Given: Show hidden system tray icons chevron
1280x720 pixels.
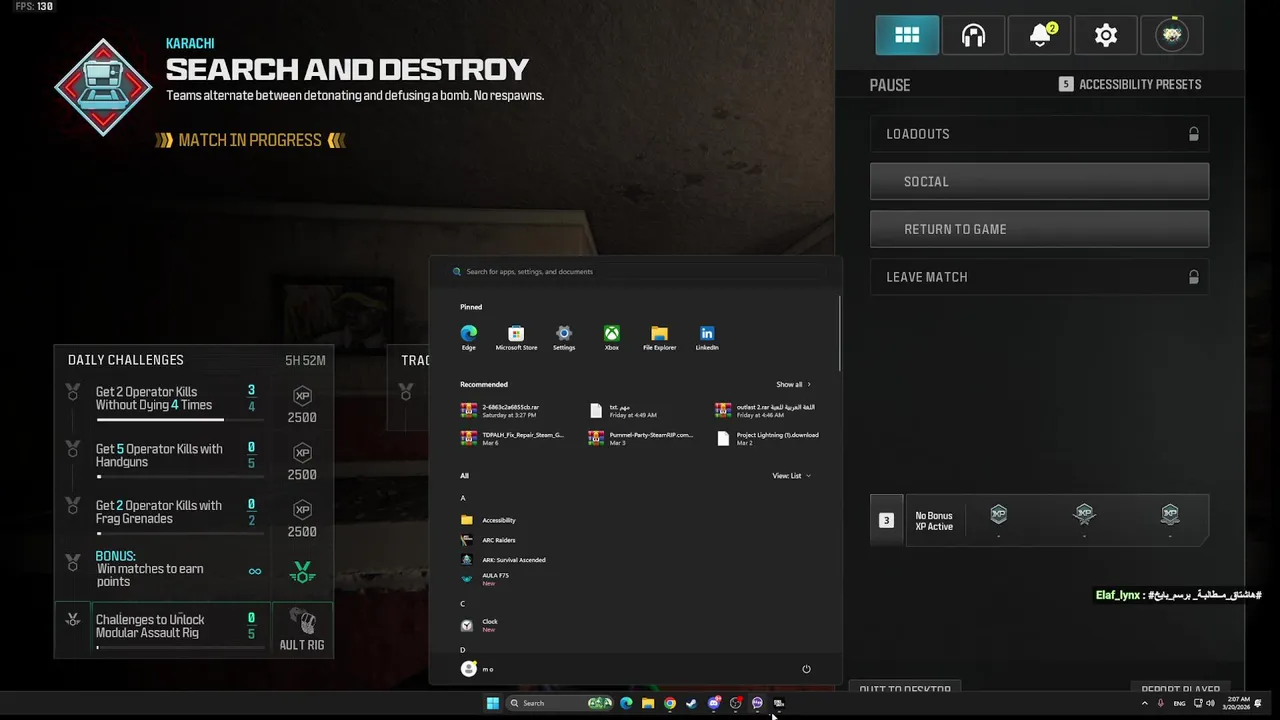Looking at the screenshot, I should [x=1145, y=703].
